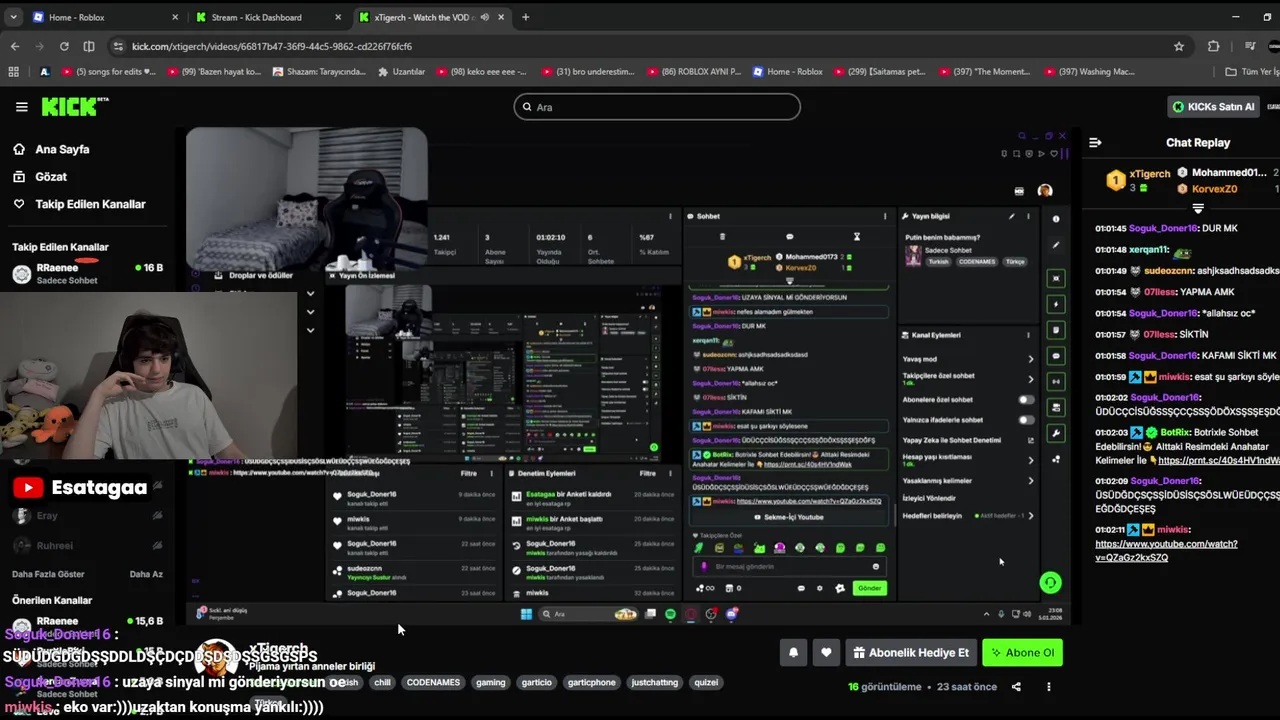Screen dimensions: 1280x720
Task: Click the KICKs Satın Al button
Action: click(x=1213, y=107)
